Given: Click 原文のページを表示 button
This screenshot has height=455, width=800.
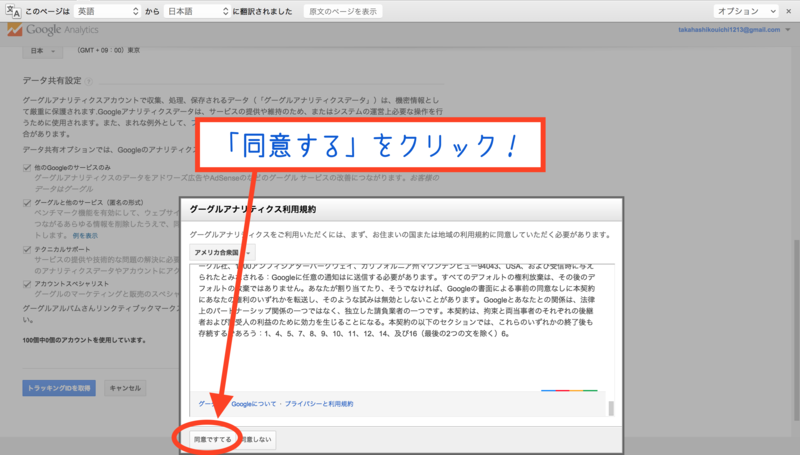Looking at the screenshot, I should pyautogui.click(x=343, y=11).
